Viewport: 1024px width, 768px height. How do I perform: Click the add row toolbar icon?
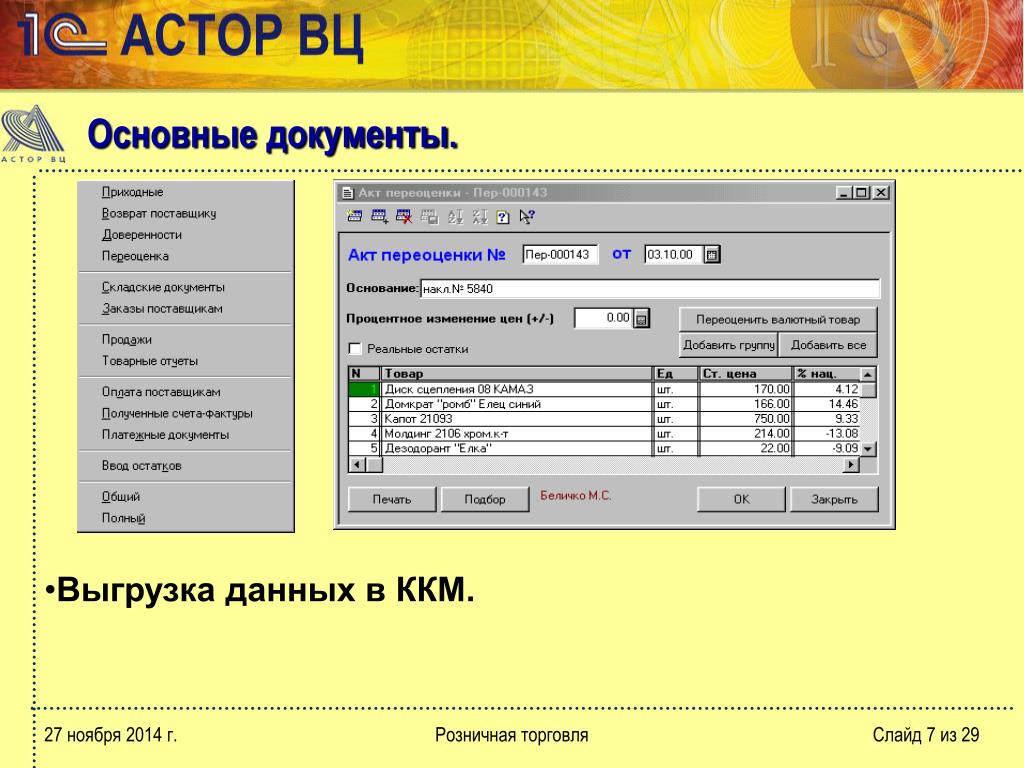379,216
